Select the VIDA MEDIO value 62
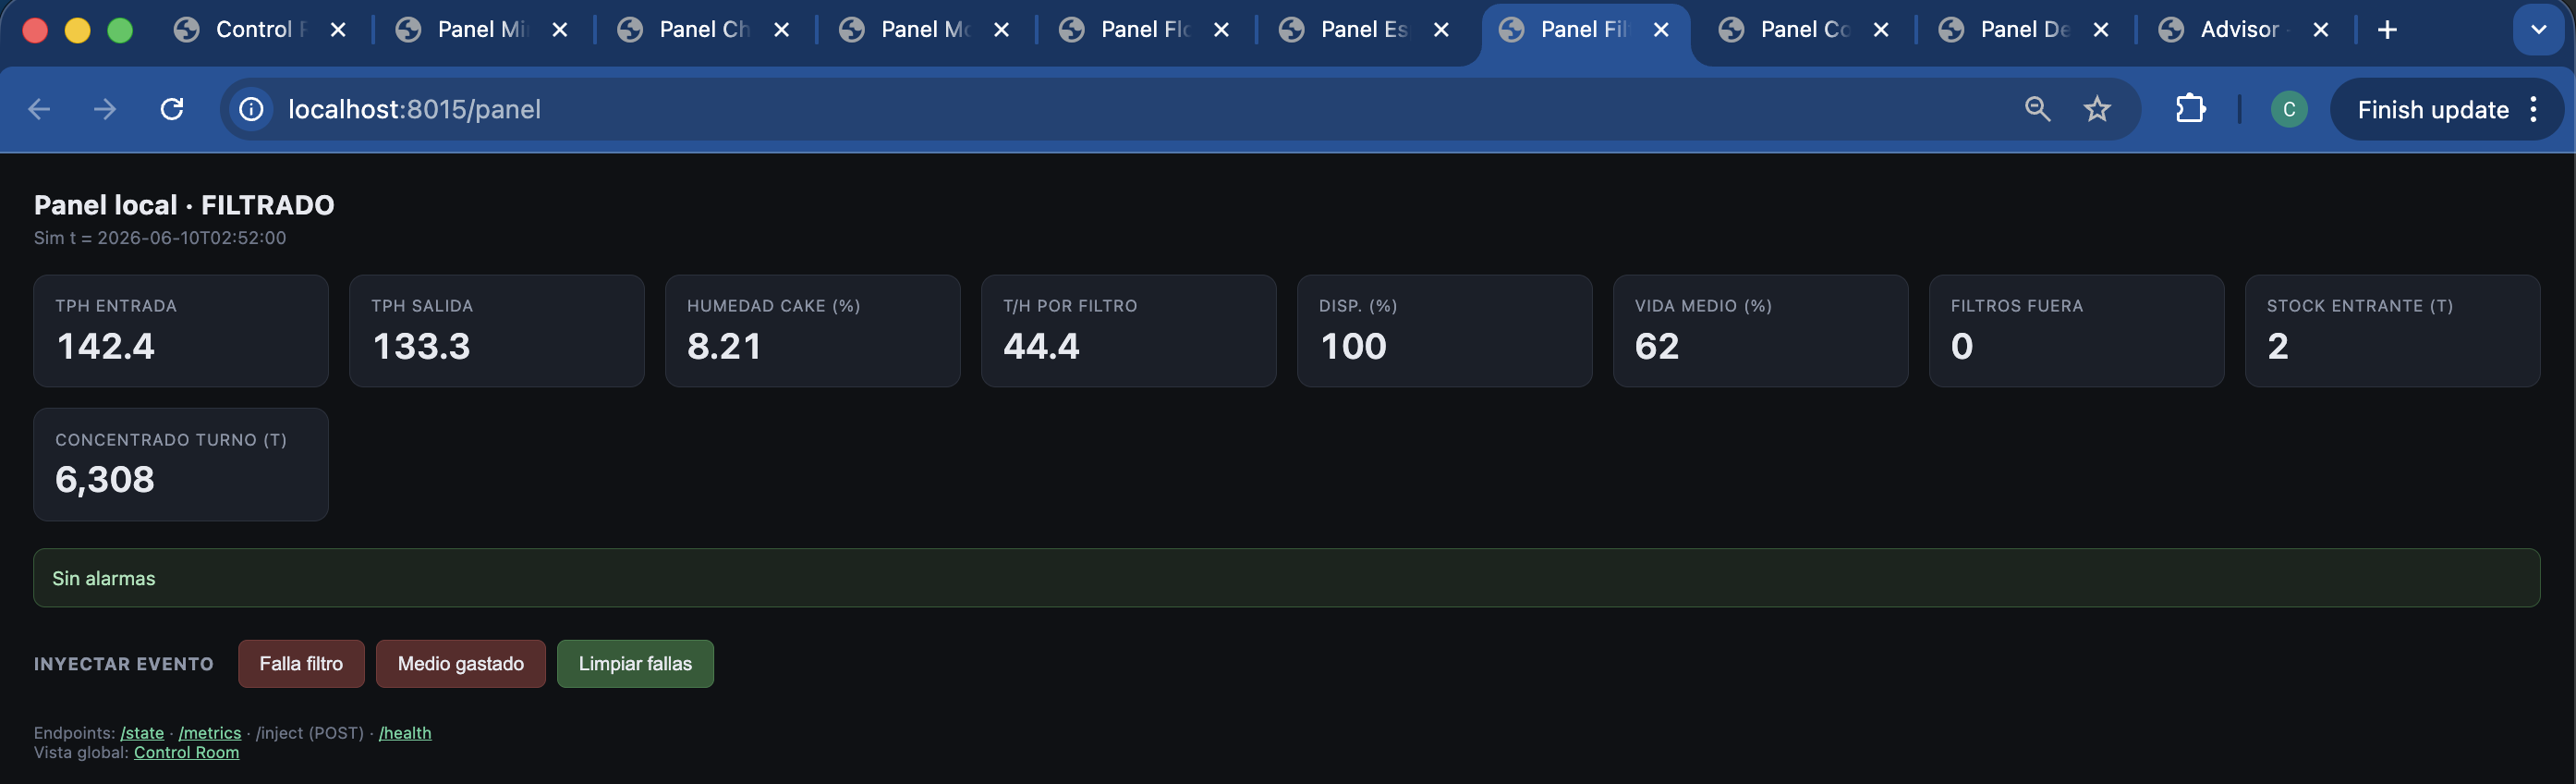Screen dimensions: 2576x784 pyautogui.click(x=1657, y=347)
